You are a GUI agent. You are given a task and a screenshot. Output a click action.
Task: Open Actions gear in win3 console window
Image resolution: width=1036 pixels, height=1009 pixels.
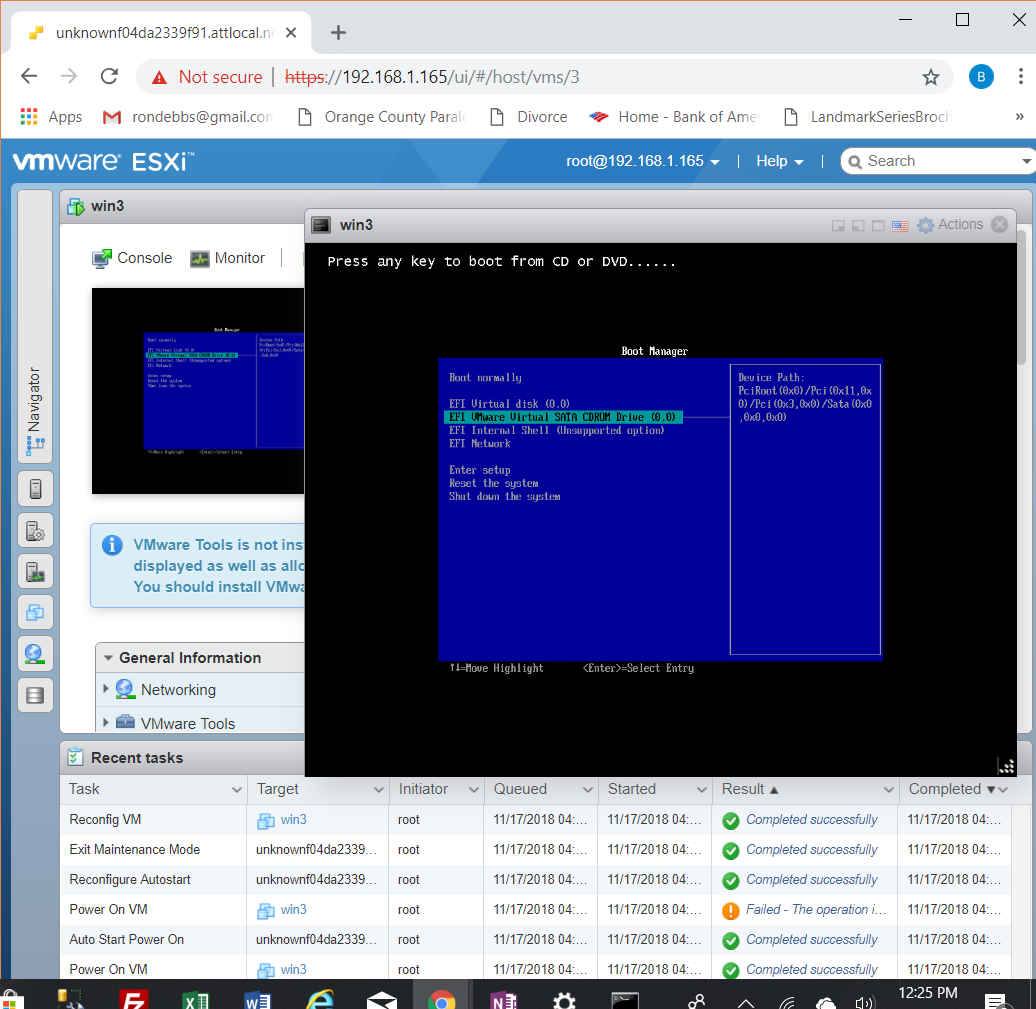point(950,225)
